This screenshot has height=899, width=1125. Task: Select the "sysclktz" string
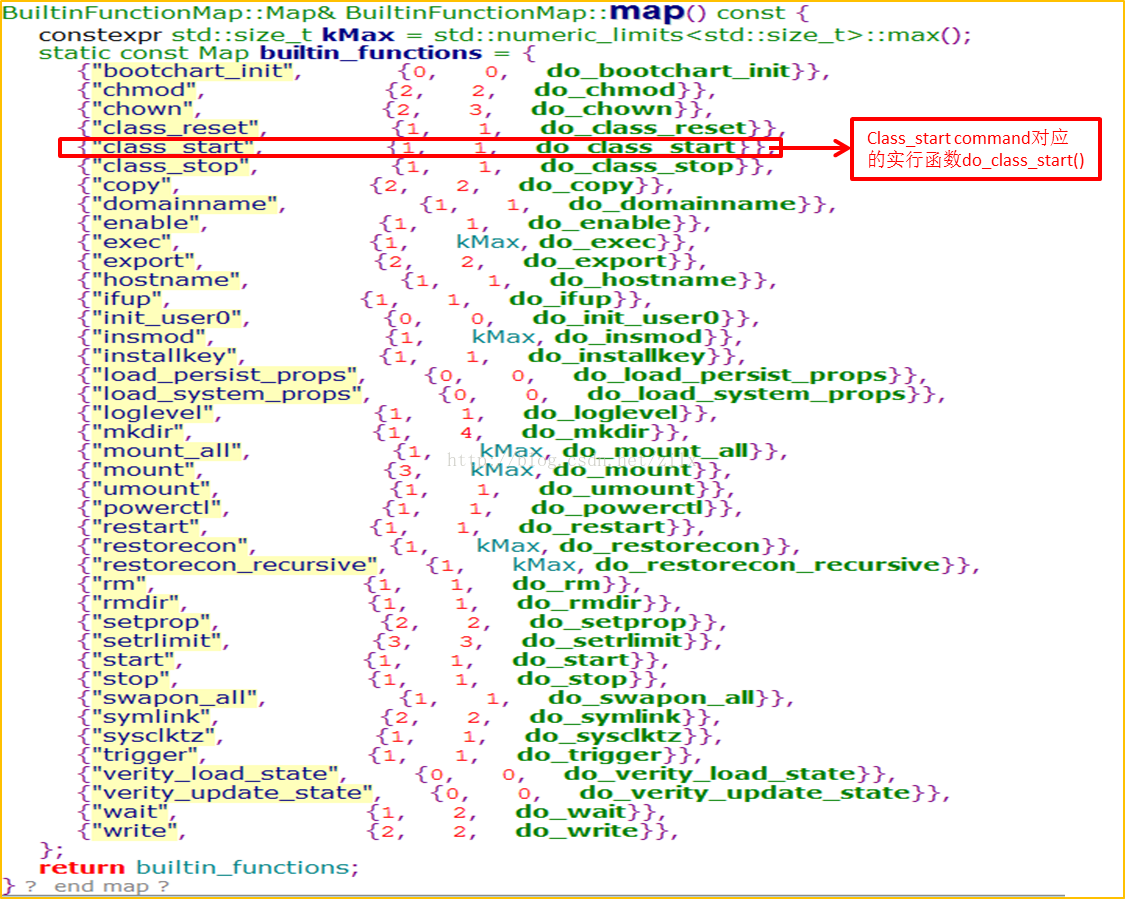(153, 737)
